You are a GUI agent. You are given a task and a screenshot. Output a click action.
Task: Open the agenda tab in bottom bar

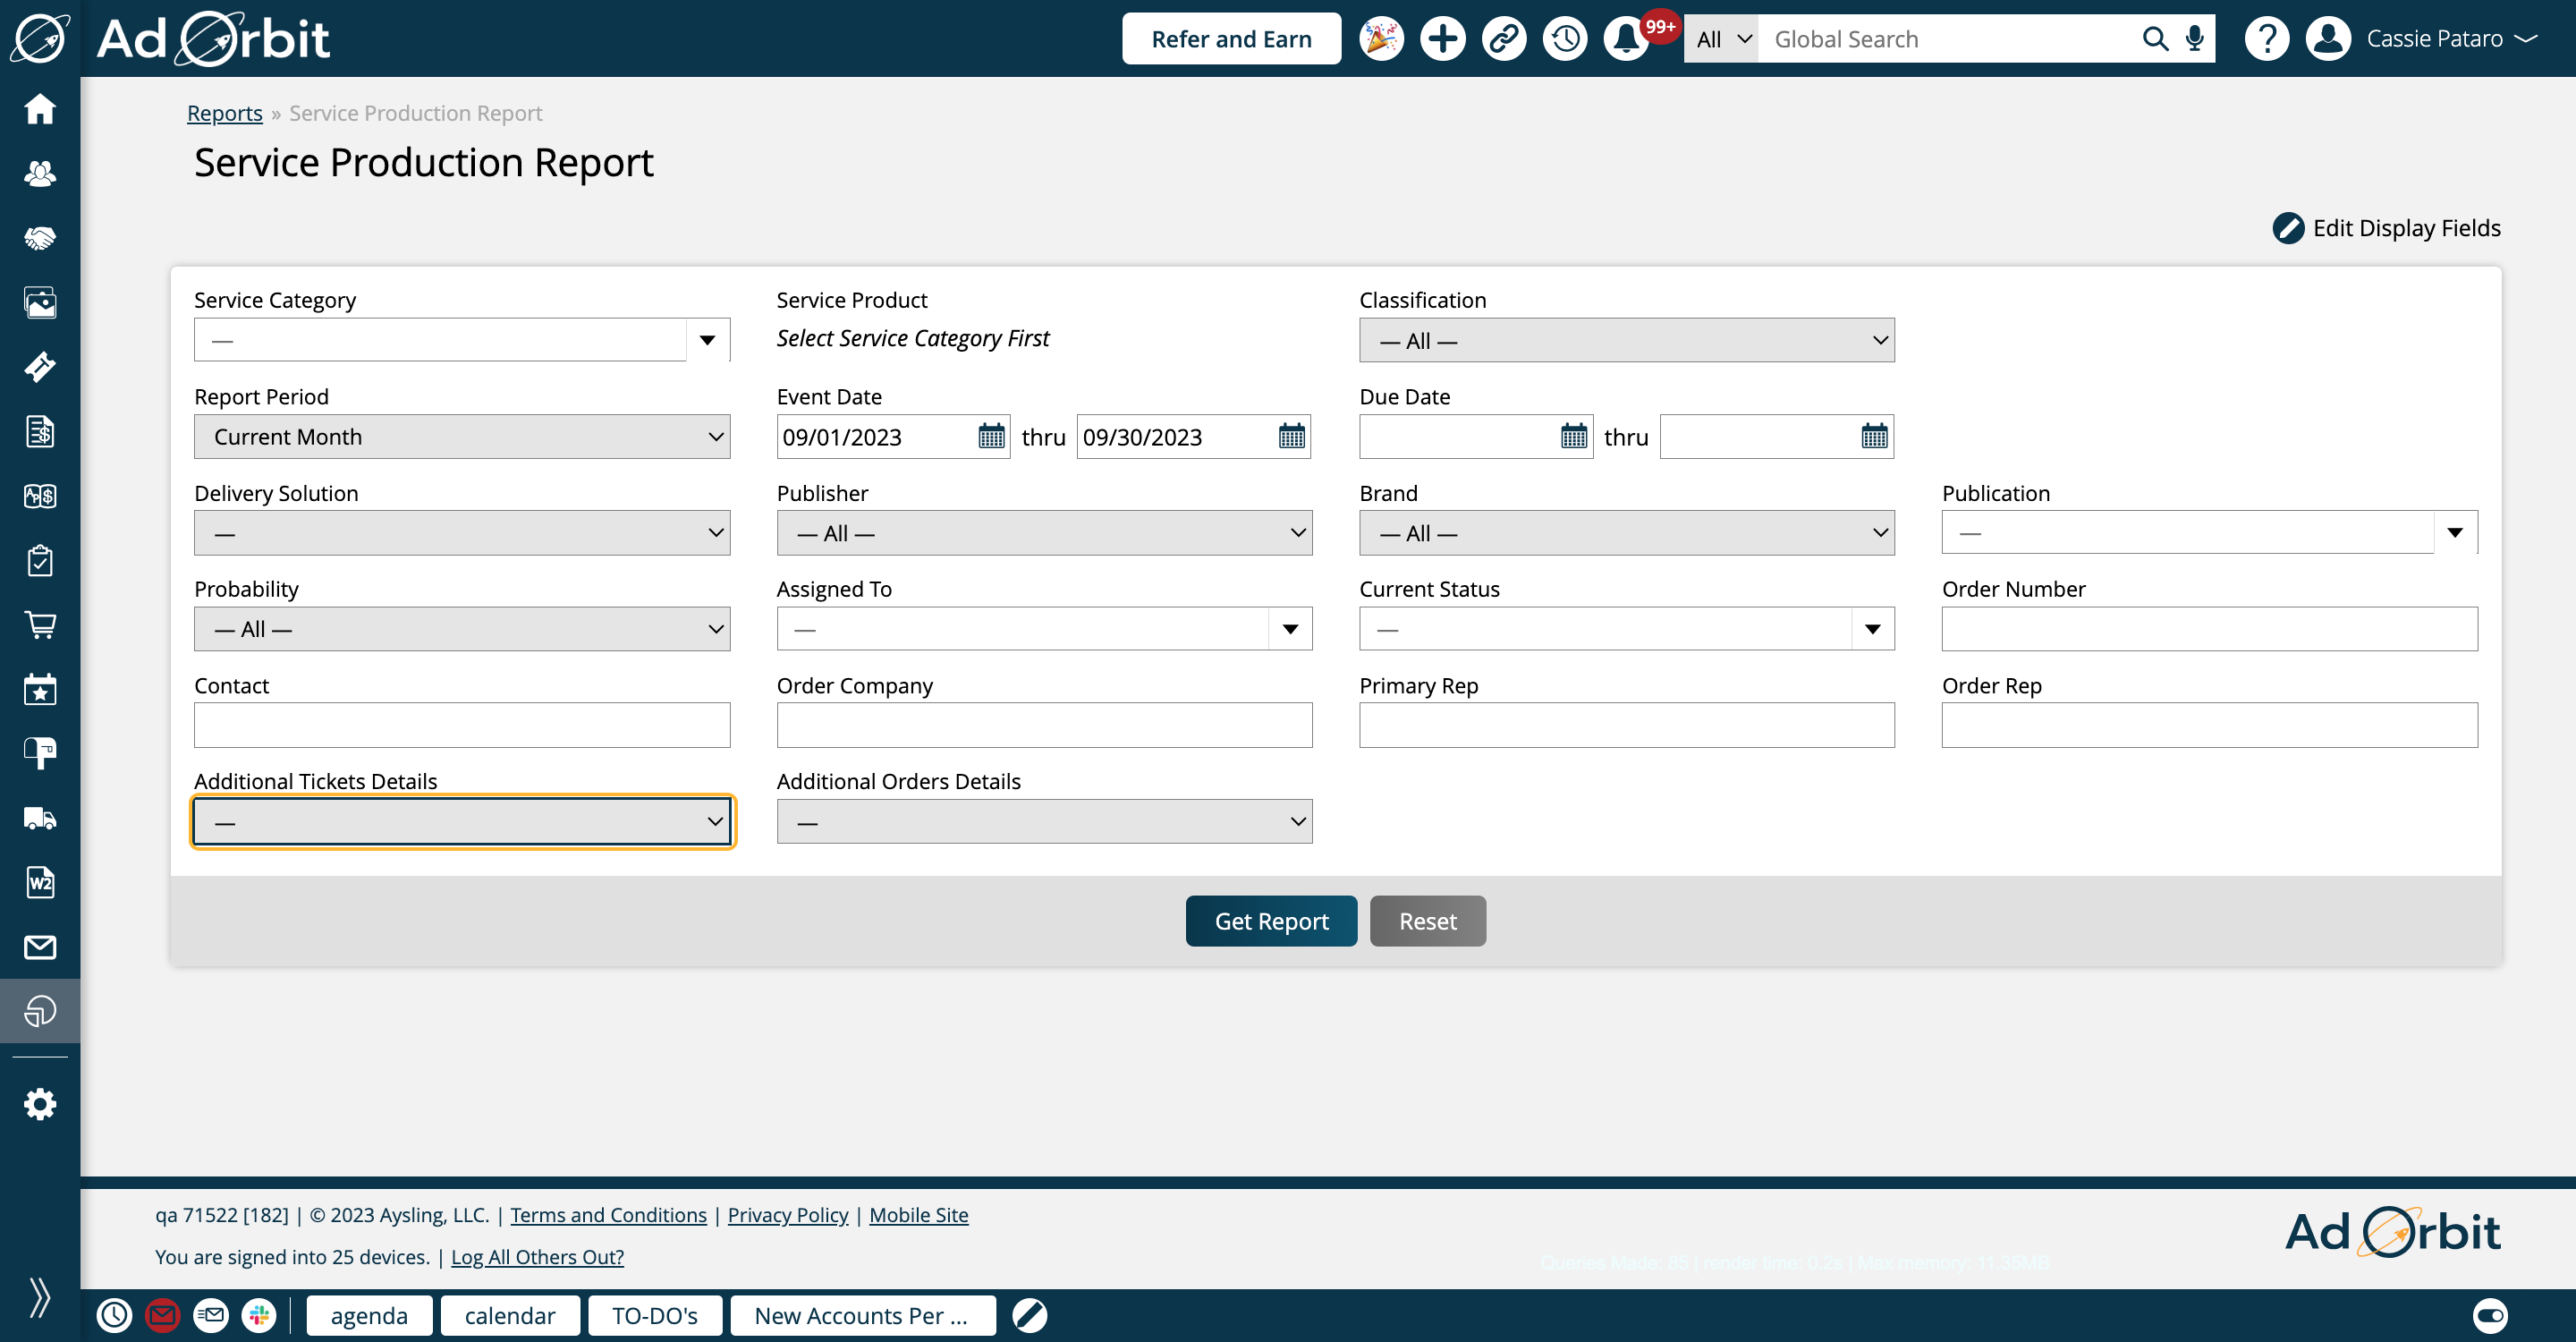coord(369,1315)
